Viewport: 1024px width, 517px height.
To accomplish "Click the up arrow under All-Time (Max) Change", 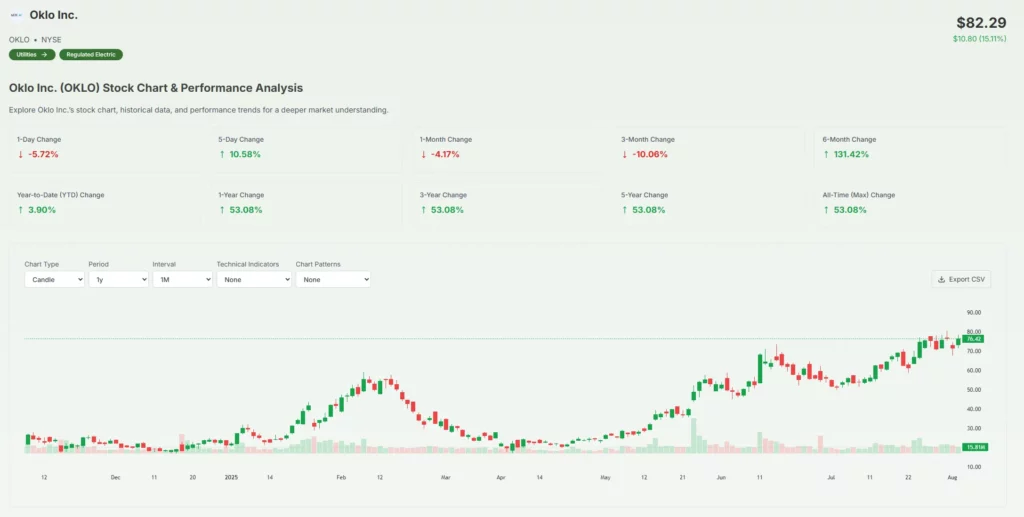I will (826, 210).
